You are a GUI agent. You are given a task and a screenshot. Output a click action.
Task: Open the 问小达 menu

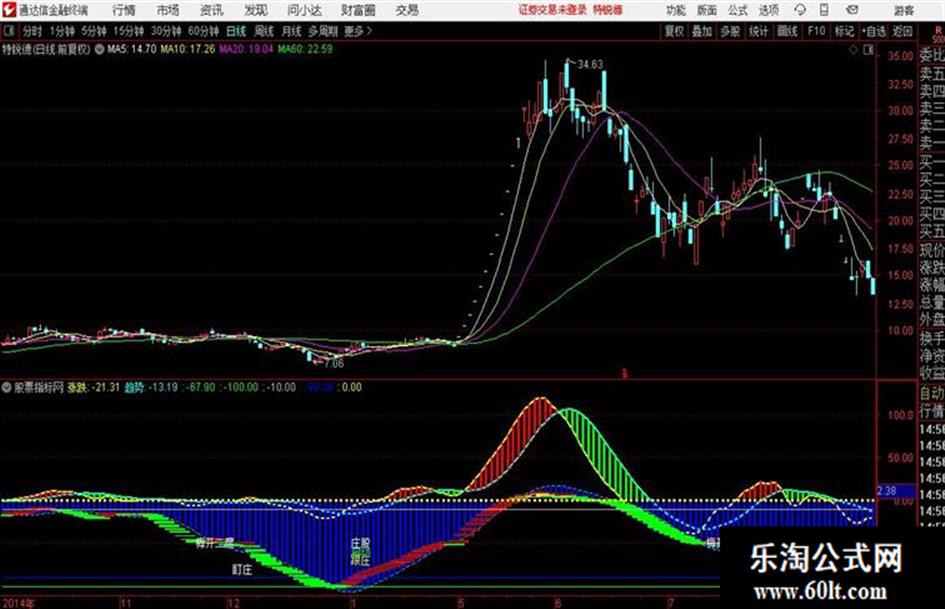point(304,10)
